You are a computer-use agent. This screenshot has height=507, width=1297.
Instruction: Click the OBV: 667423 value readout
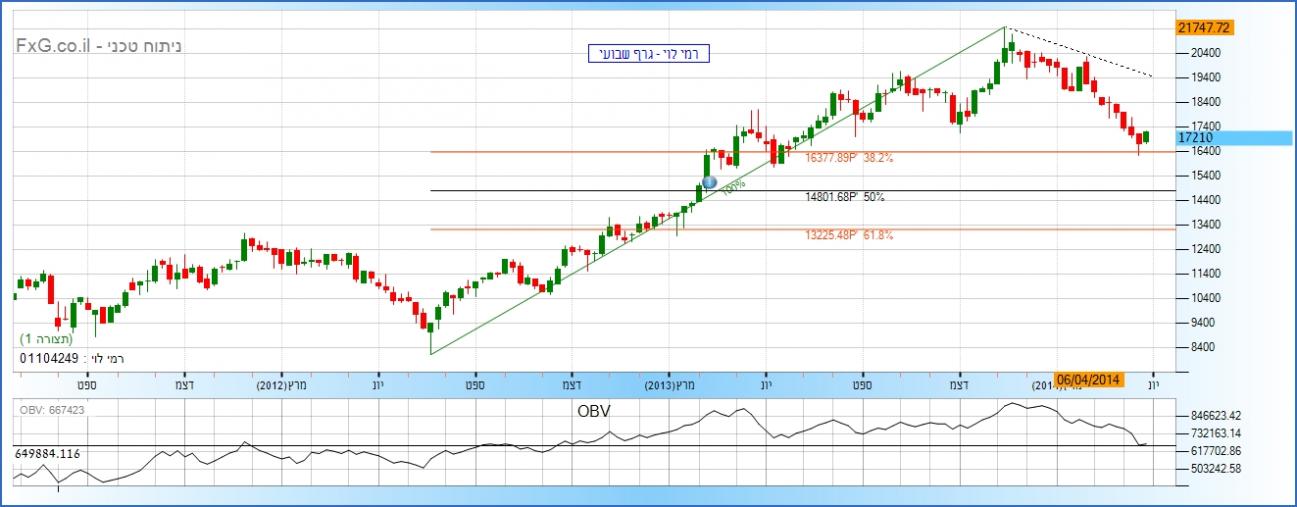click(x=54, y=408)
